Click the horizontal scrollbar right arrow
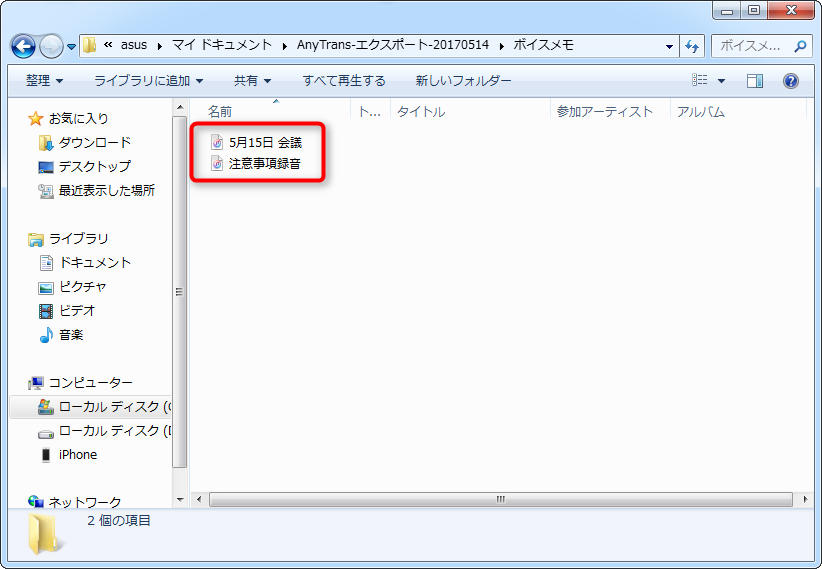This screenshot has width=822, height=569. point(805,499)
